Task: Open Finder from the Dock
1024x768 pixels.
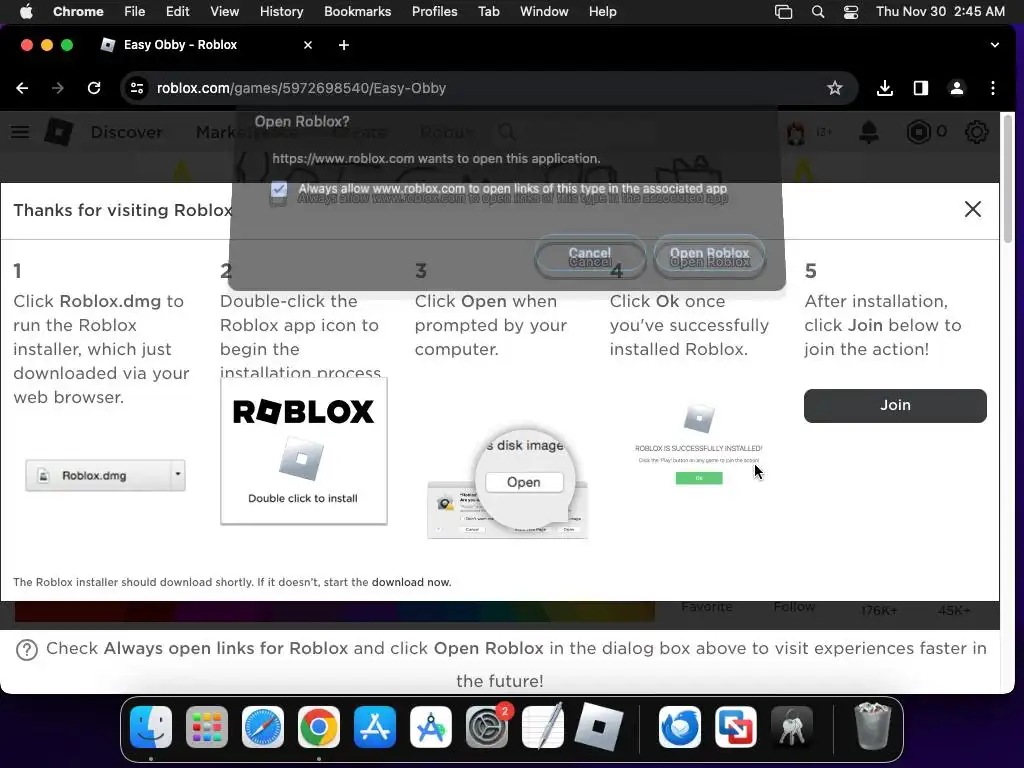Action: [x=151, y=727]
